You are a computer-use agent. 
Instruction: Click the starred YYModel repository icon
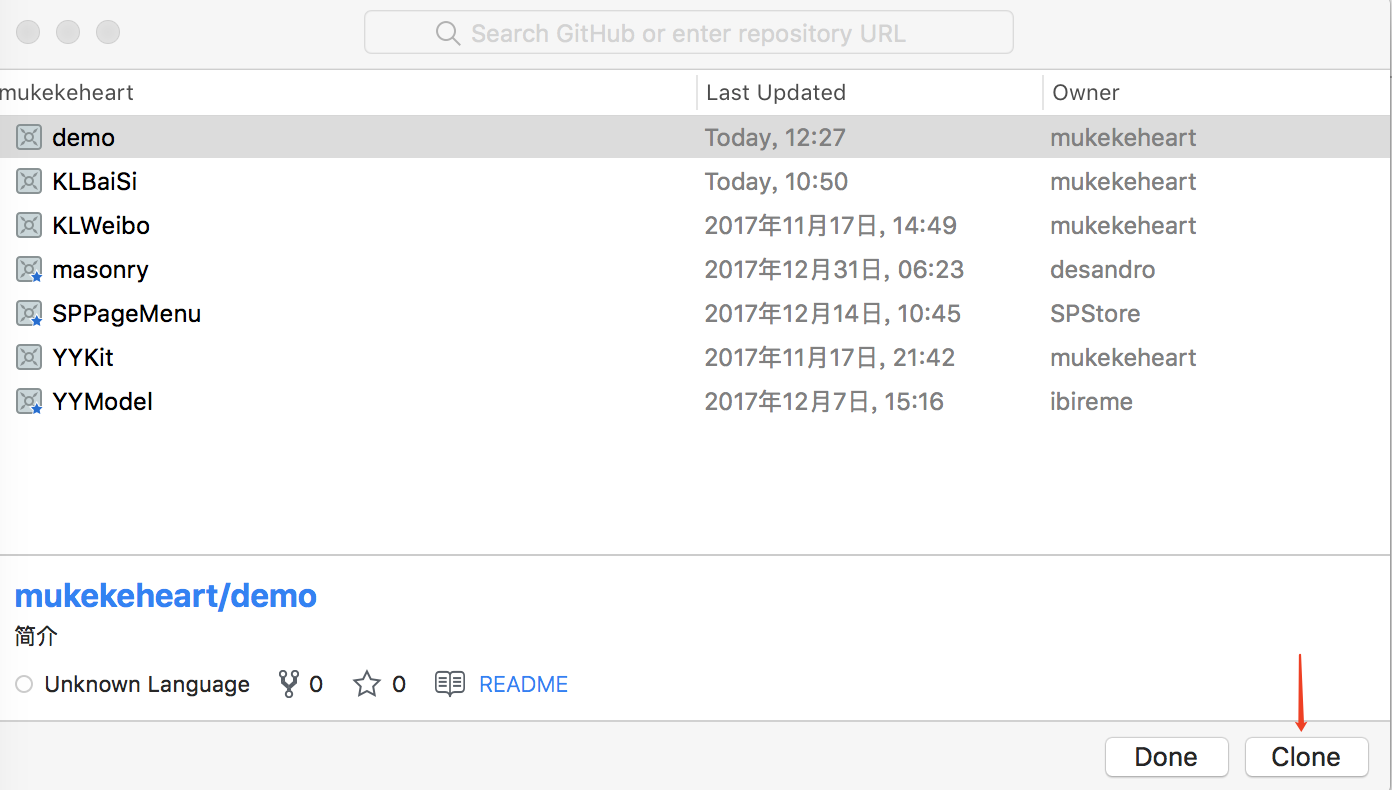[29, 401]
